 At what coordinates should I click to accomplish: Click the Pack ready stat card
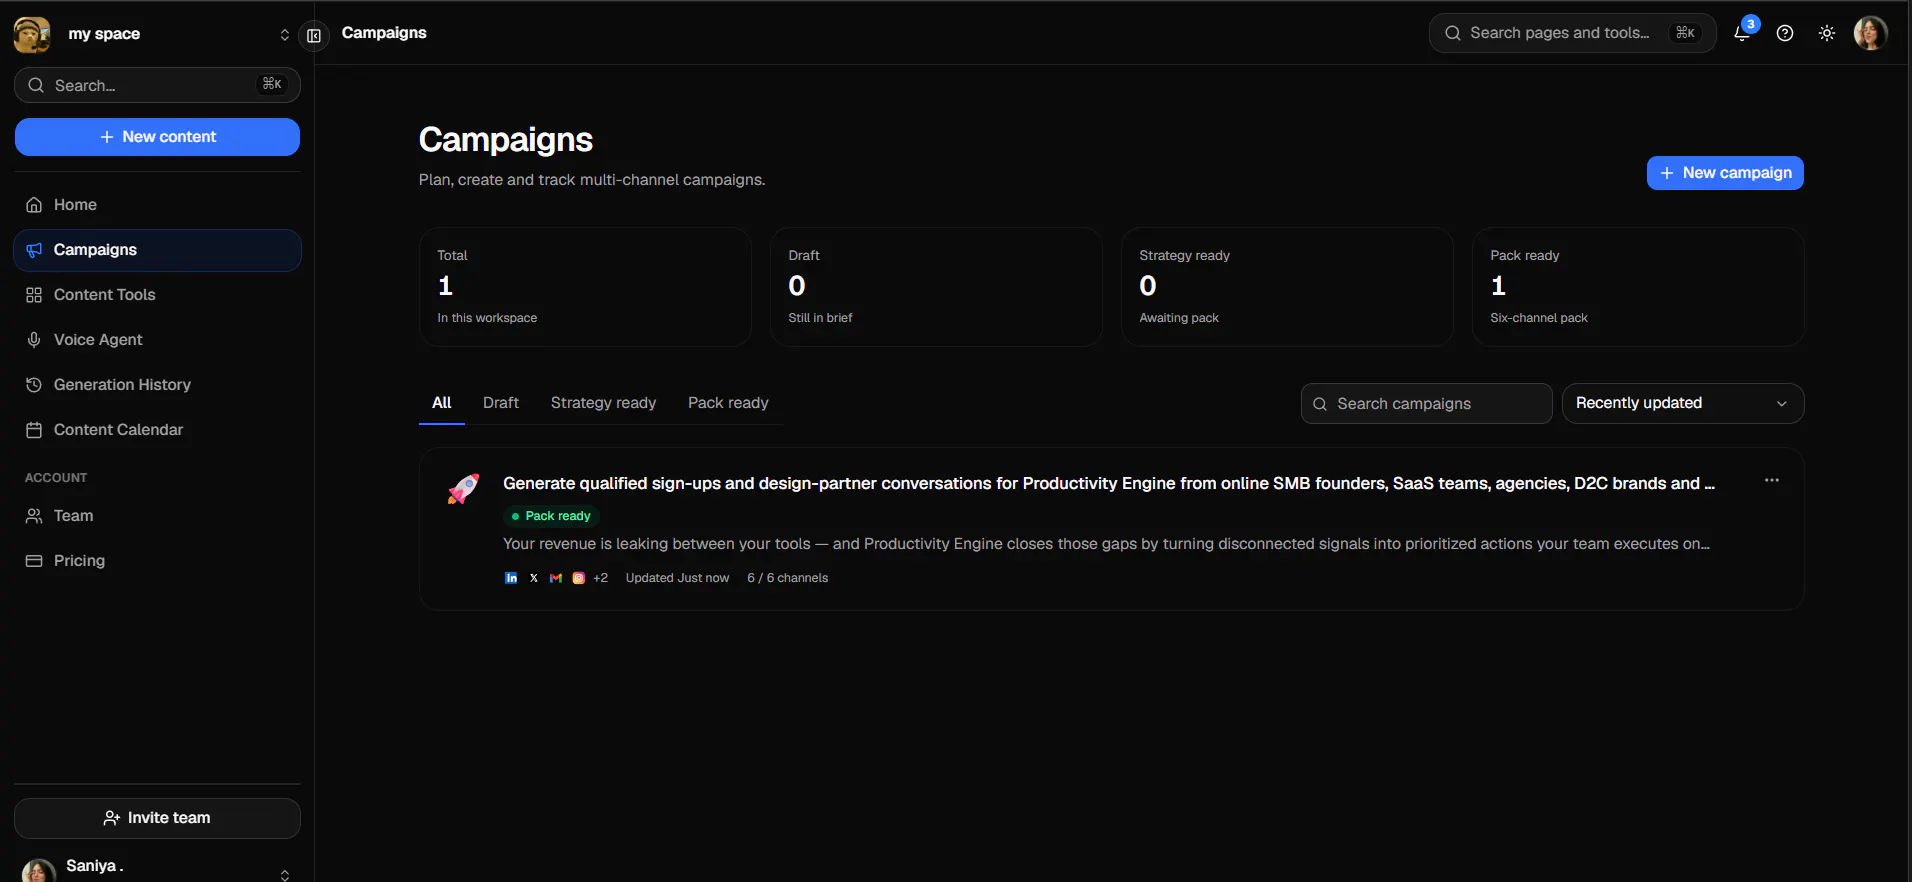(1638, 287)
